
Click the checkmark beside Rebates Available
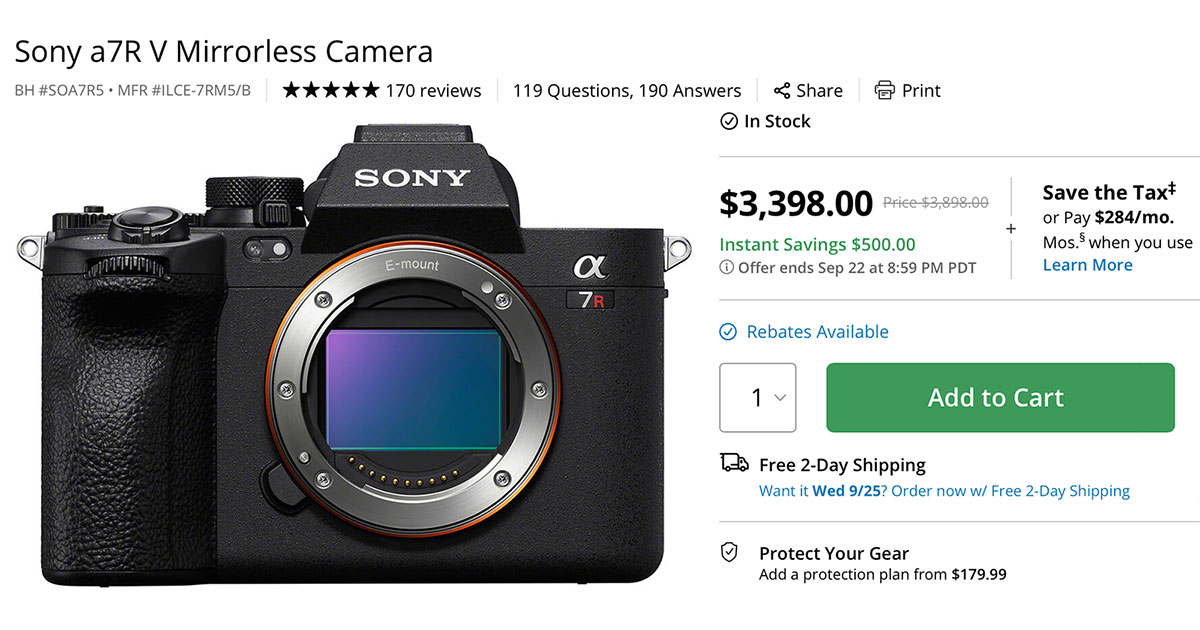click(x=729, y=331)
